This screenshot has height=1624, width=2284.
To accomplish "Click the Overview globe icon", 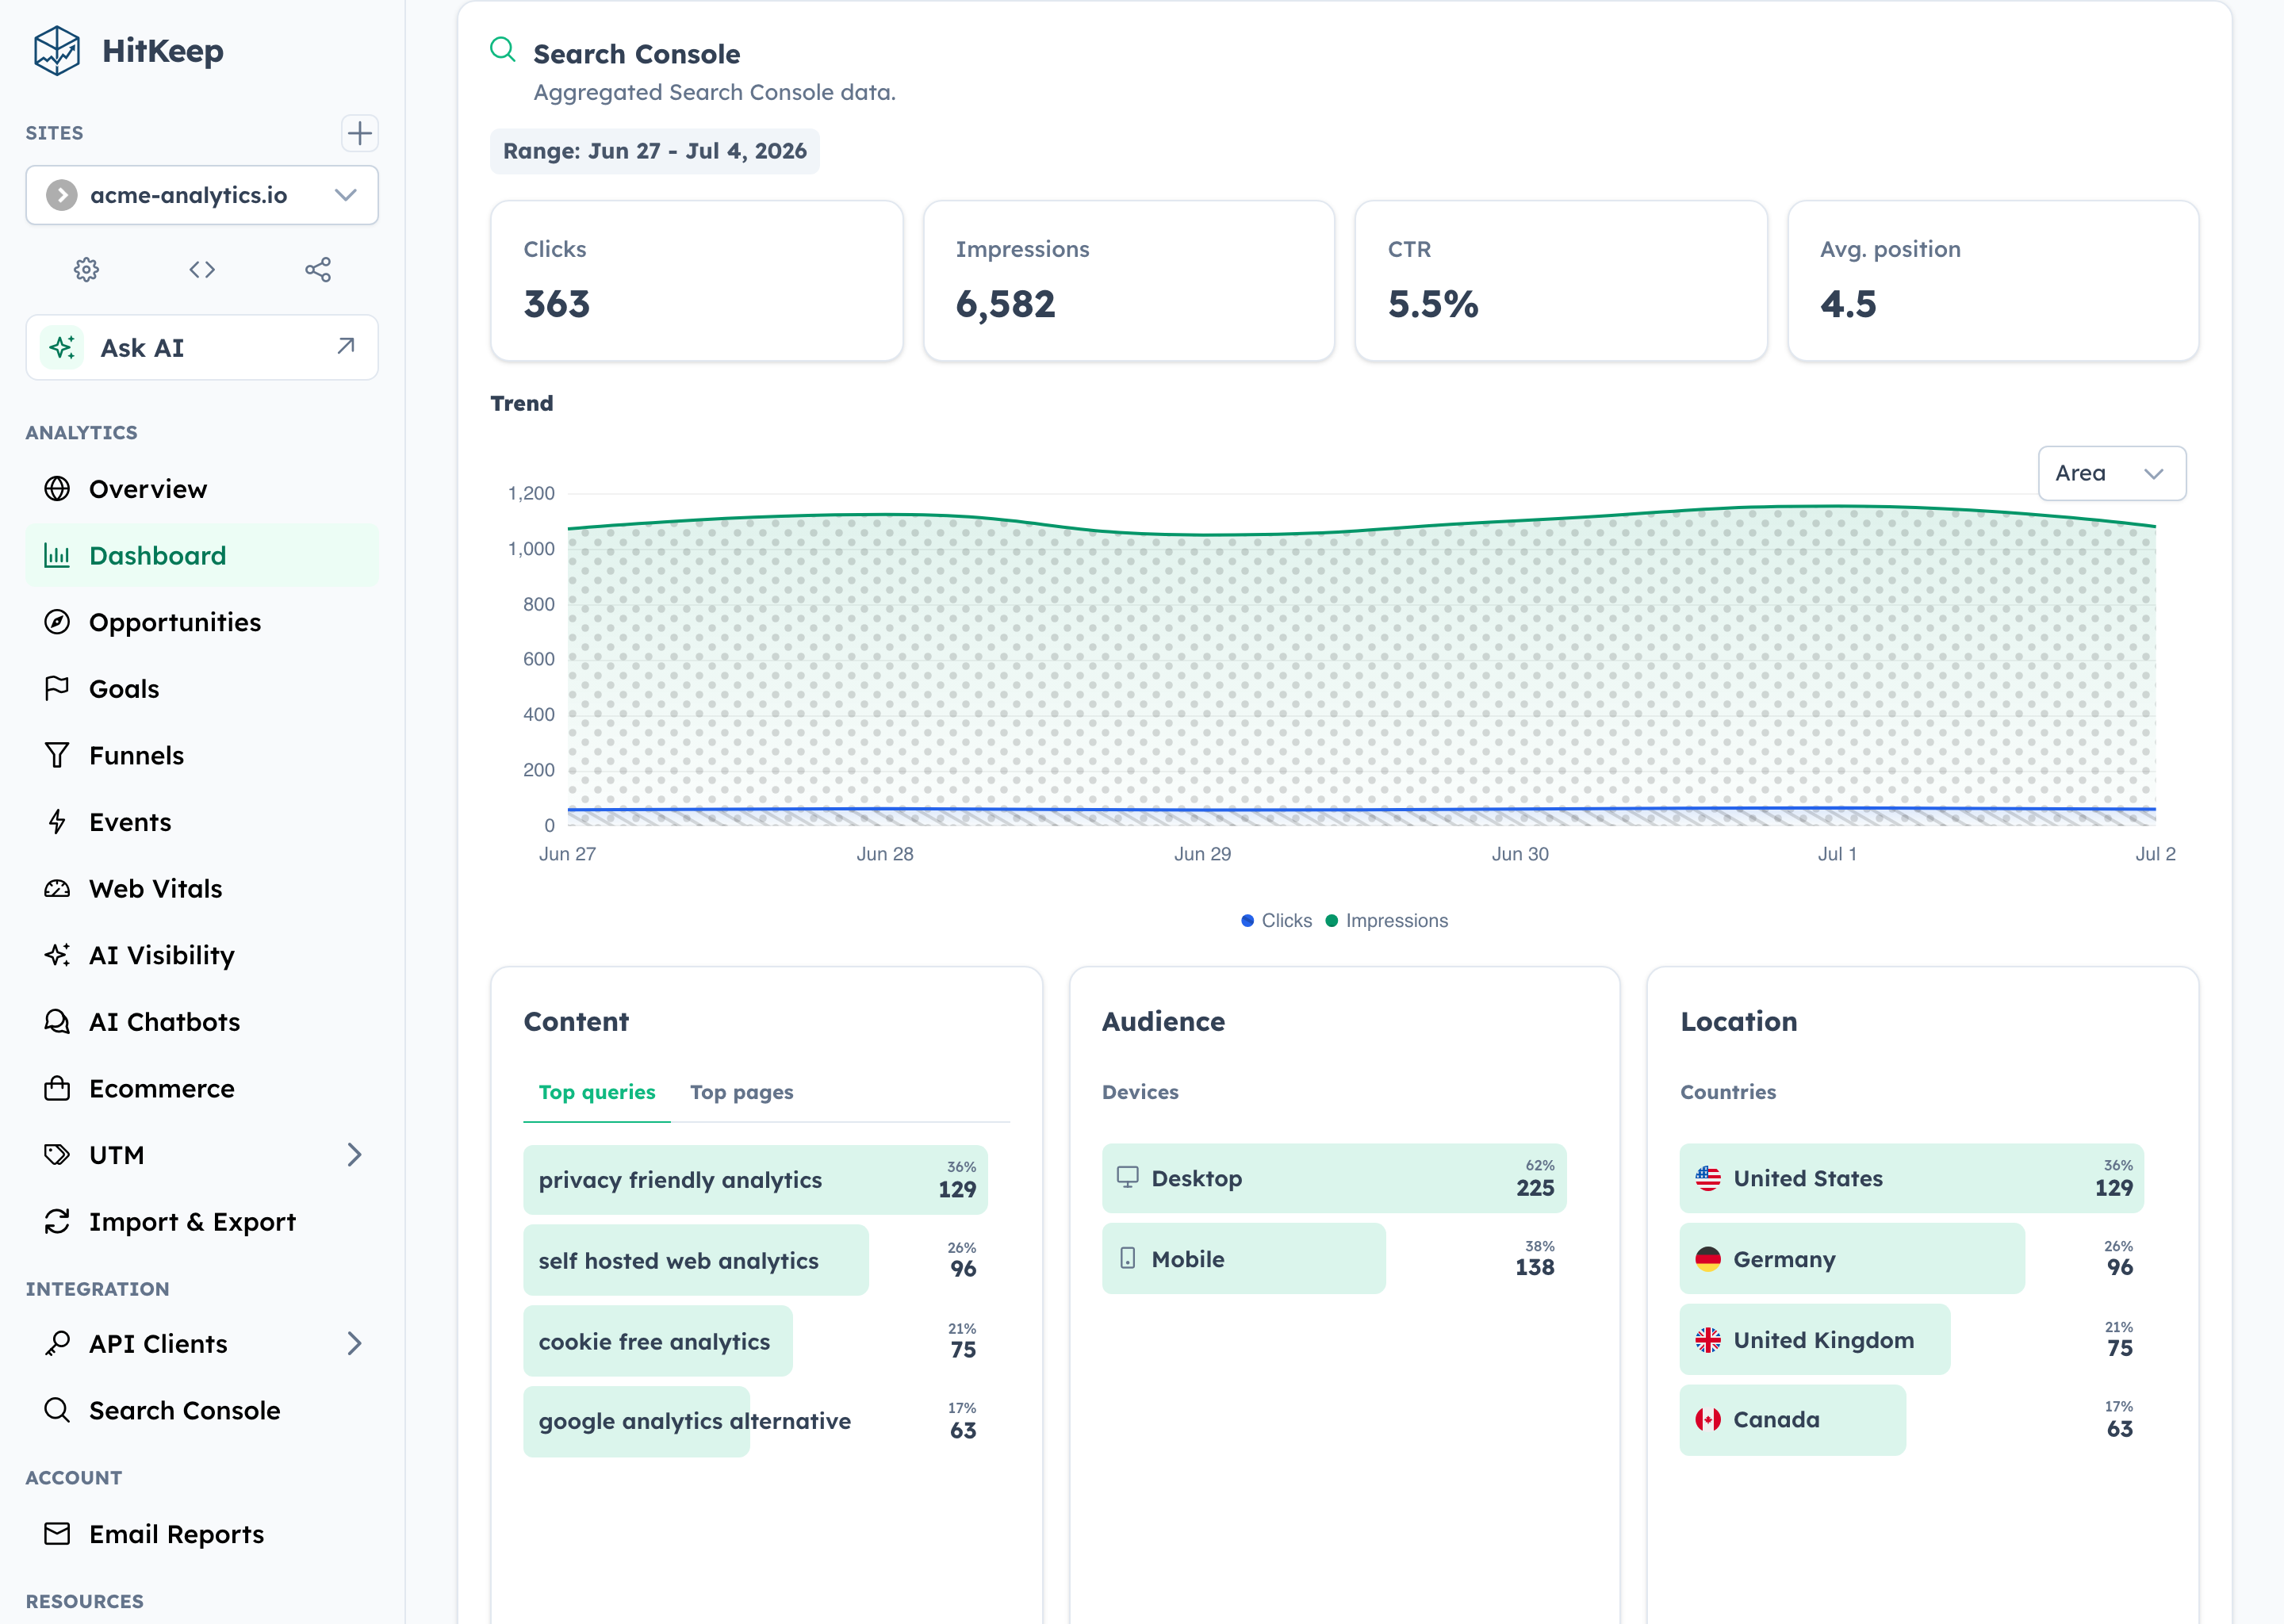I will coord(57,488).
